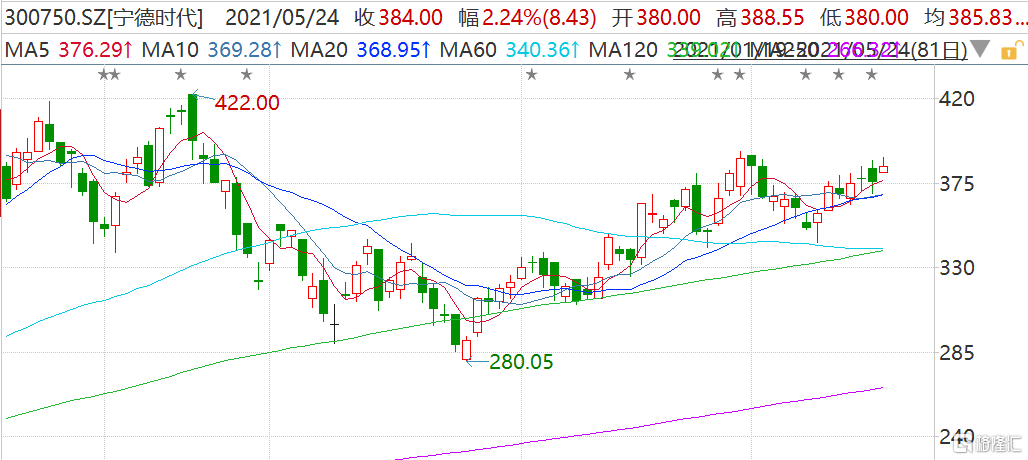Select the MA120 indicator label
This screenshot has width=1028, height=460.
point(625,49)
